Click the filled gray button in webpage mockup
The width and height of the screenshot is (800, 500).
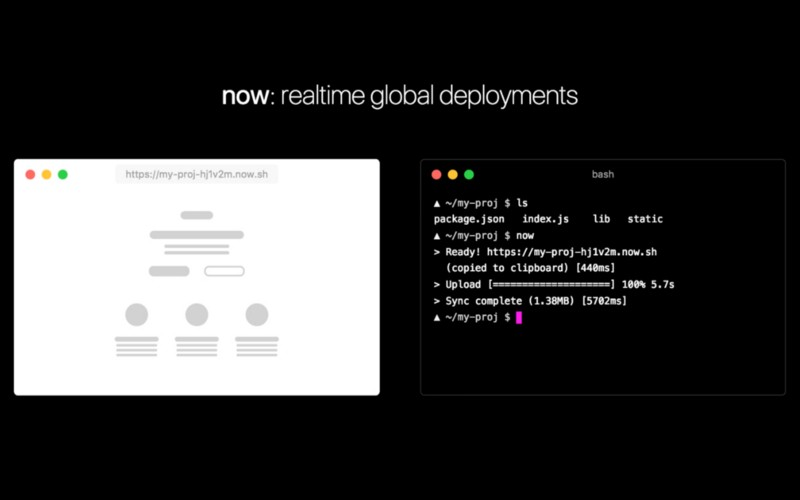(169, 271)
